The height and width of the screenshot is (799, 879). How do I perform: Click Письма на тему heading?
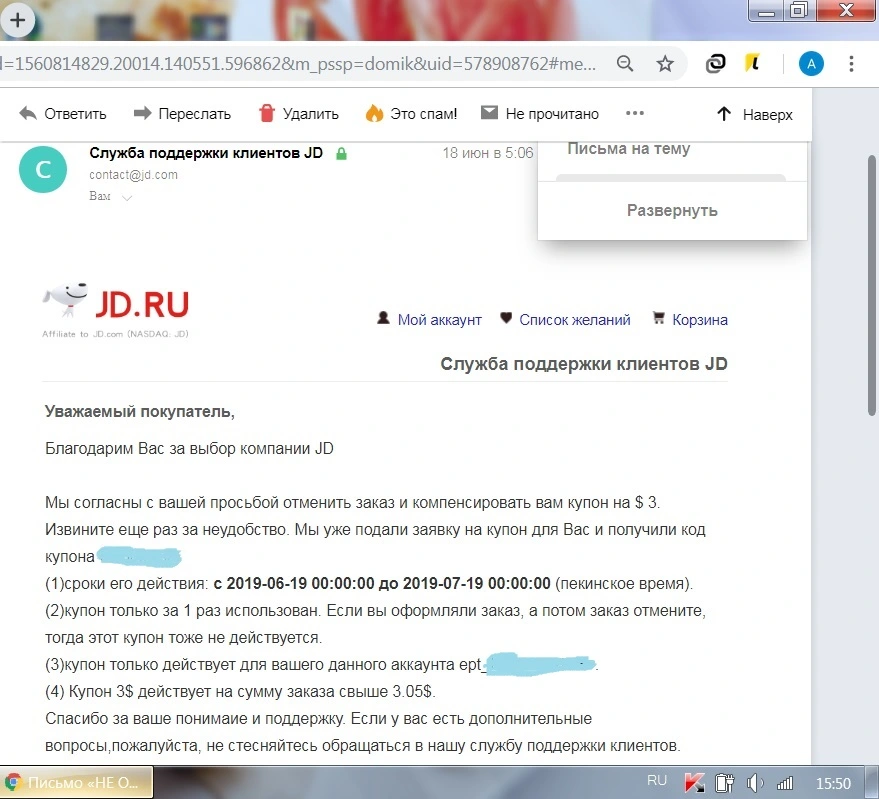(628, 149)
